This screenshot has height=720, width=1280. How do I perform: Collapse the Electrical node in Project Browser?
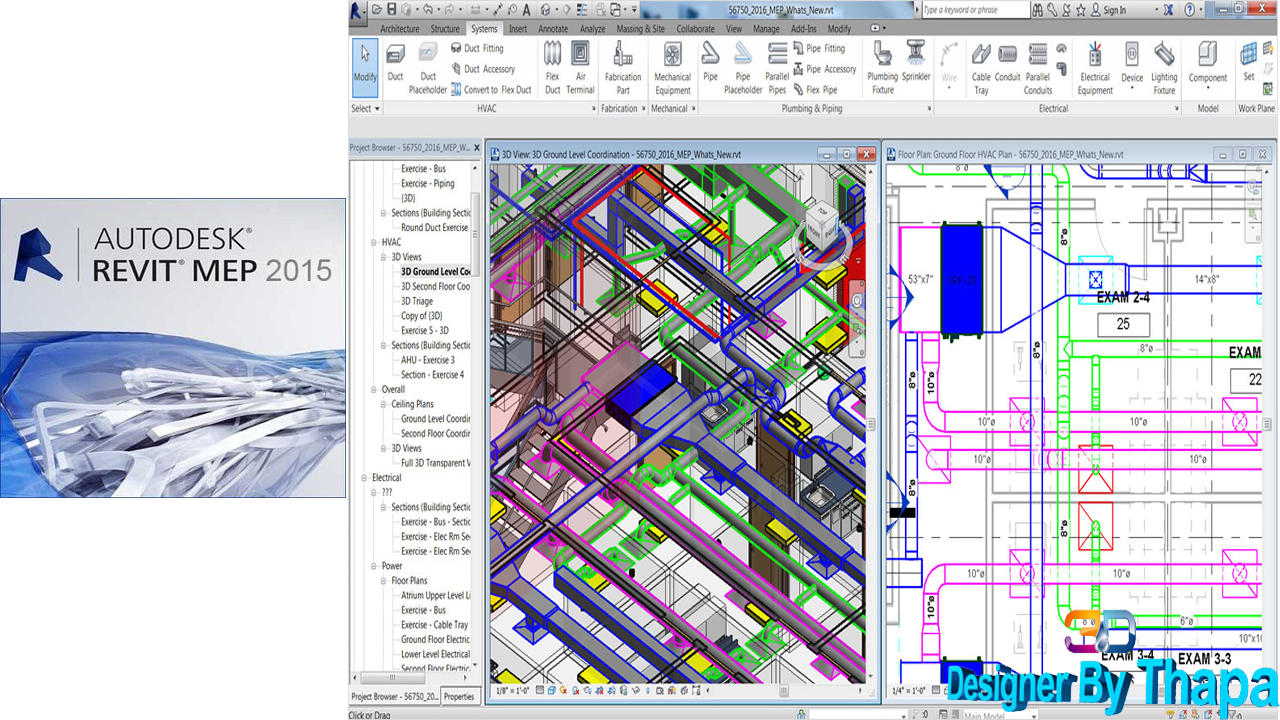click(366, 478)
